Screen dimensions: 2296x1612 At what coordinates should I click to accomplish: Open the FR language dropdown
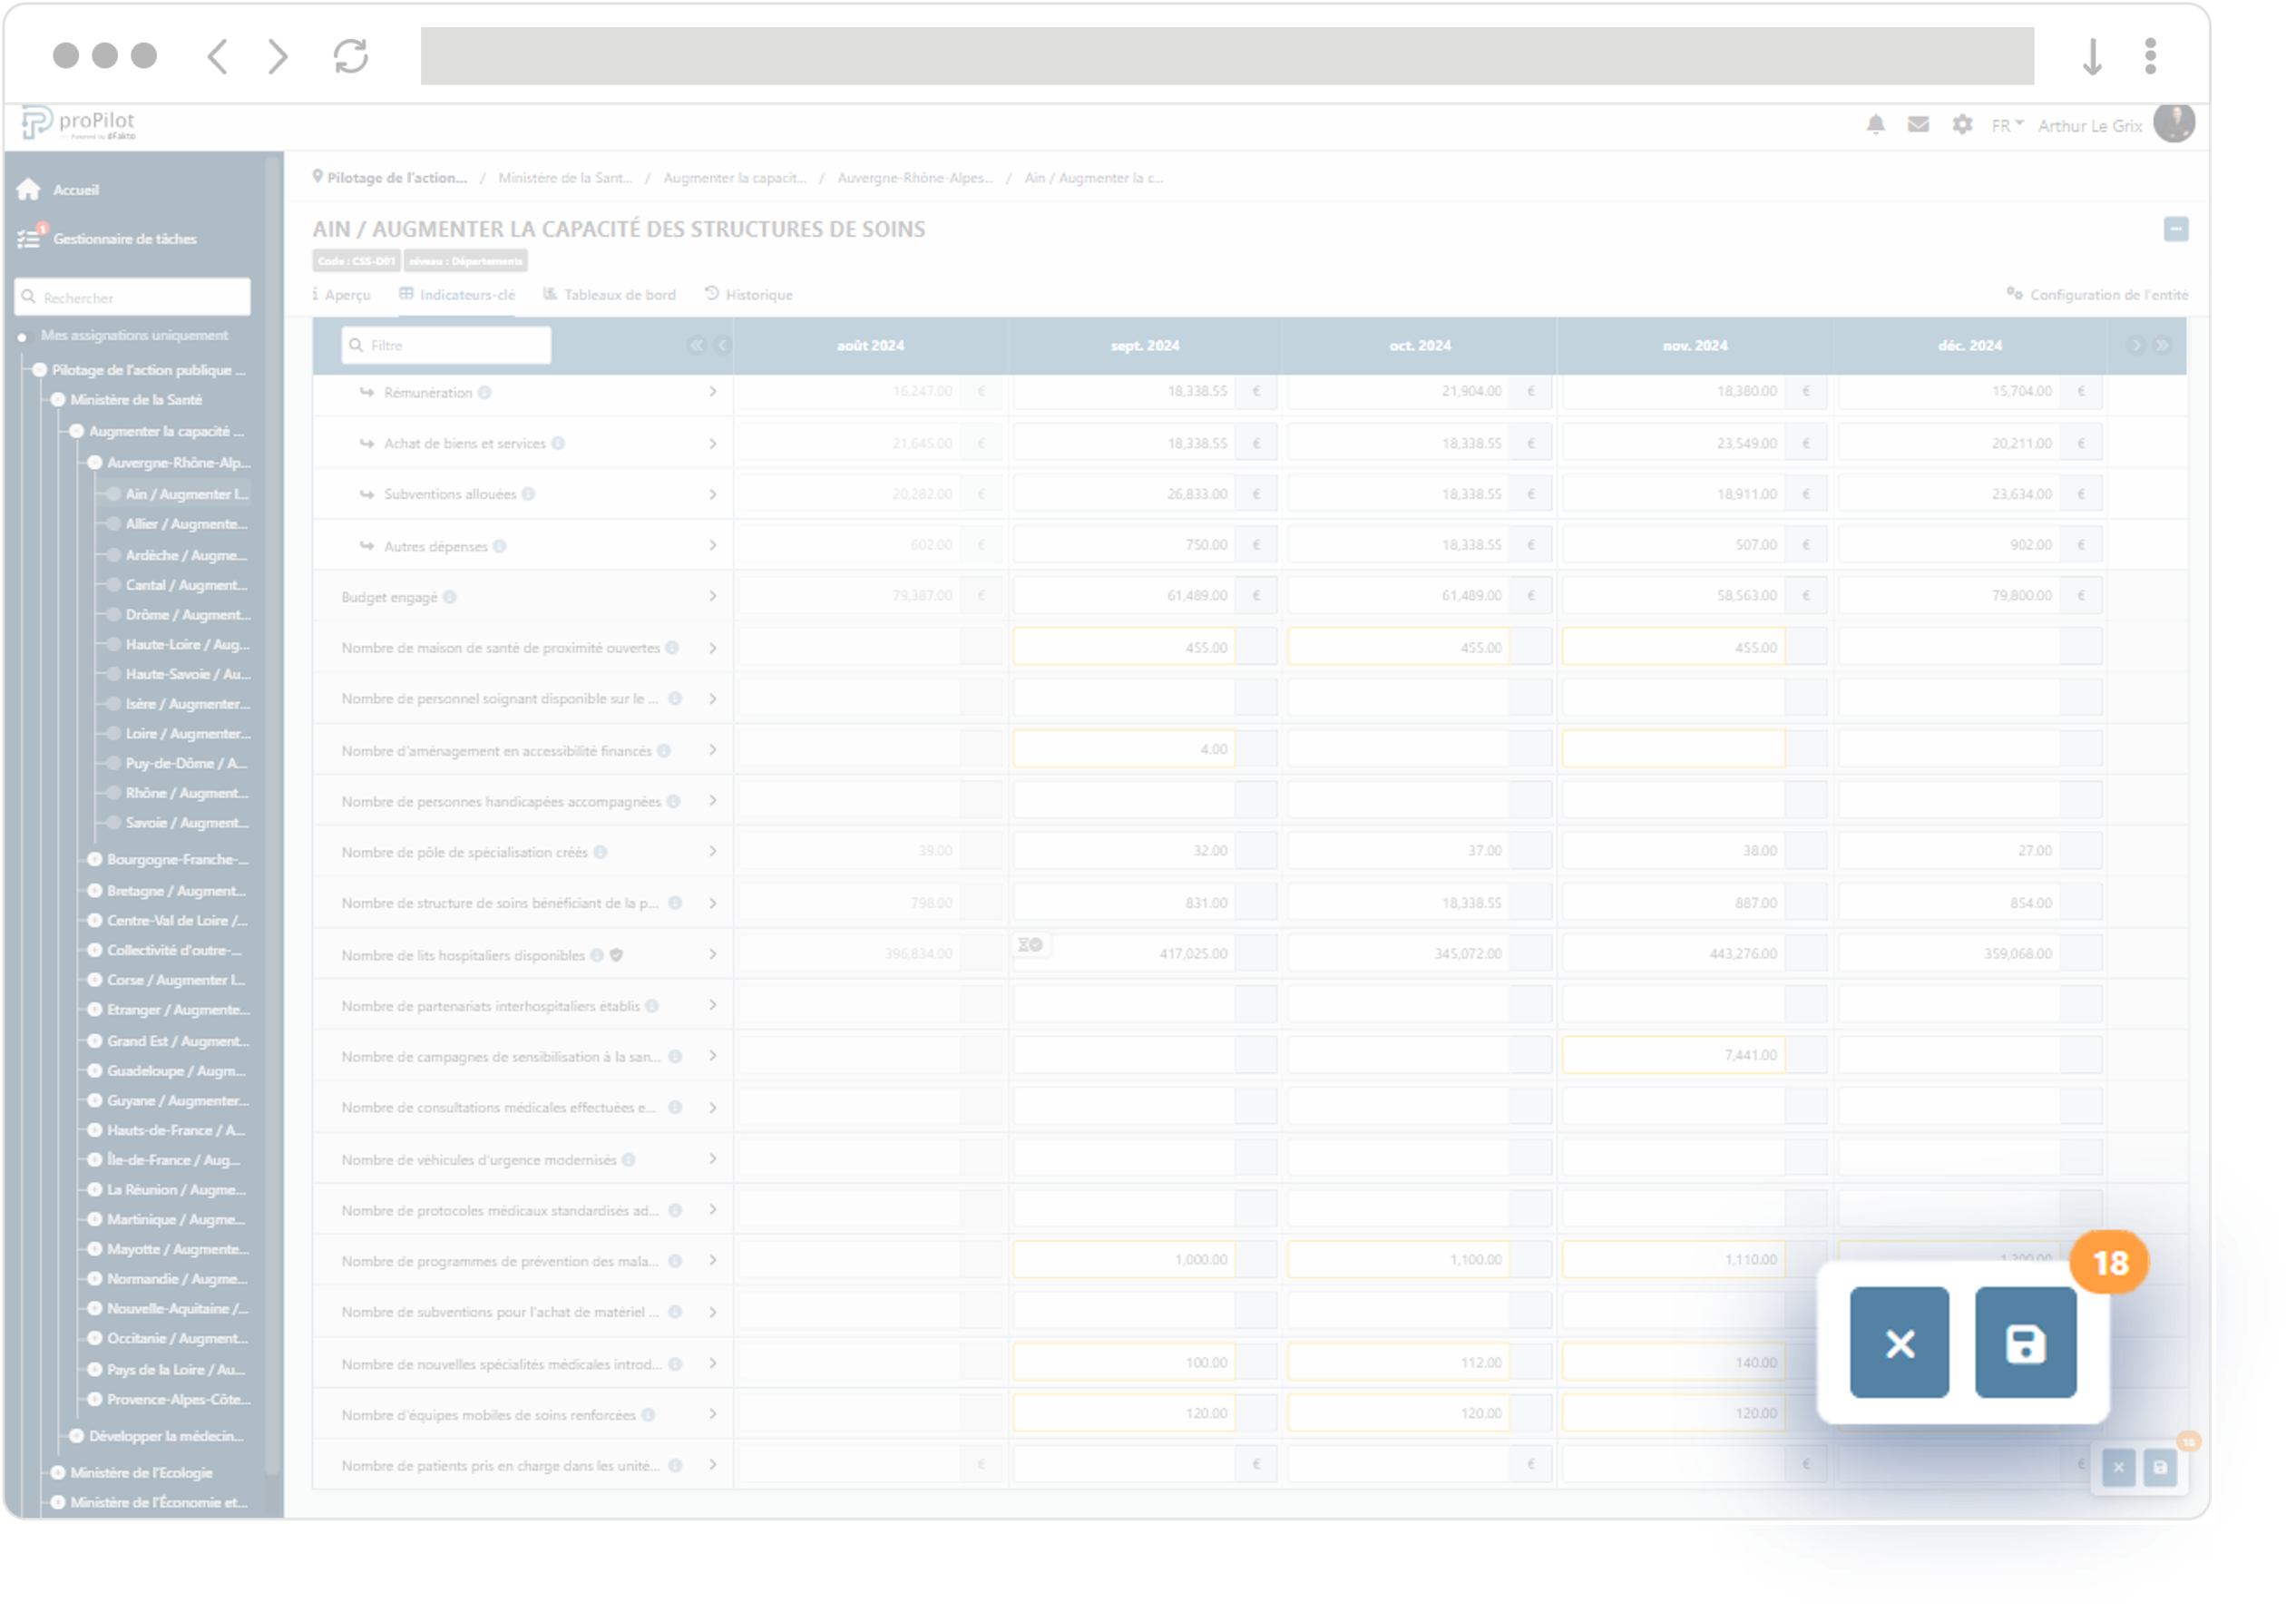(x=2006, y=125)
